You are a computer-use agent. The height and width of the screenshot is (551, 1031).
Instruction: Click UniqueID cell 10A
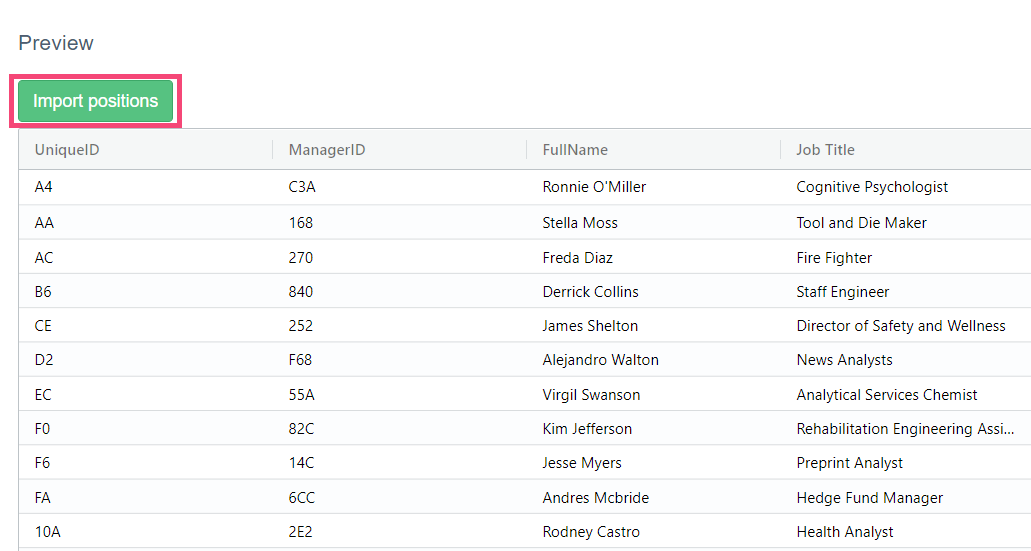(x=47, y=532)
